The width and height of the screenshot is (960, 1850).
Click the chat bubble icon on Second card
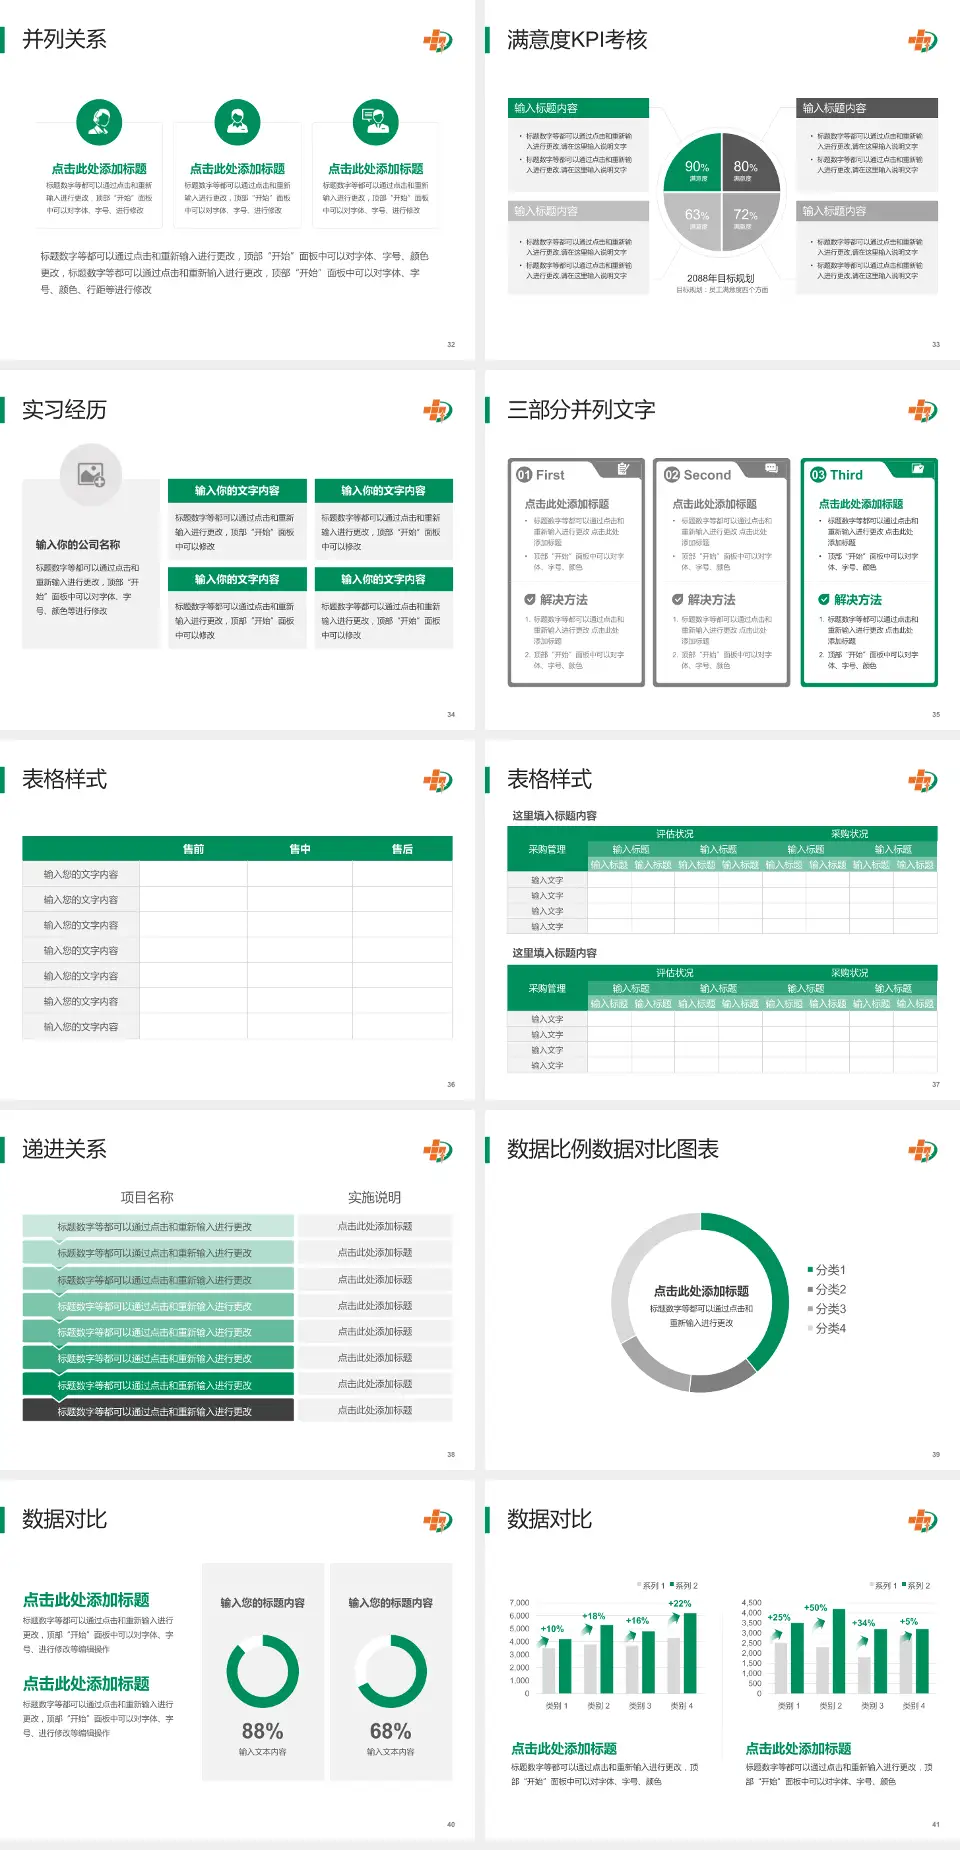tap(771, 468)
